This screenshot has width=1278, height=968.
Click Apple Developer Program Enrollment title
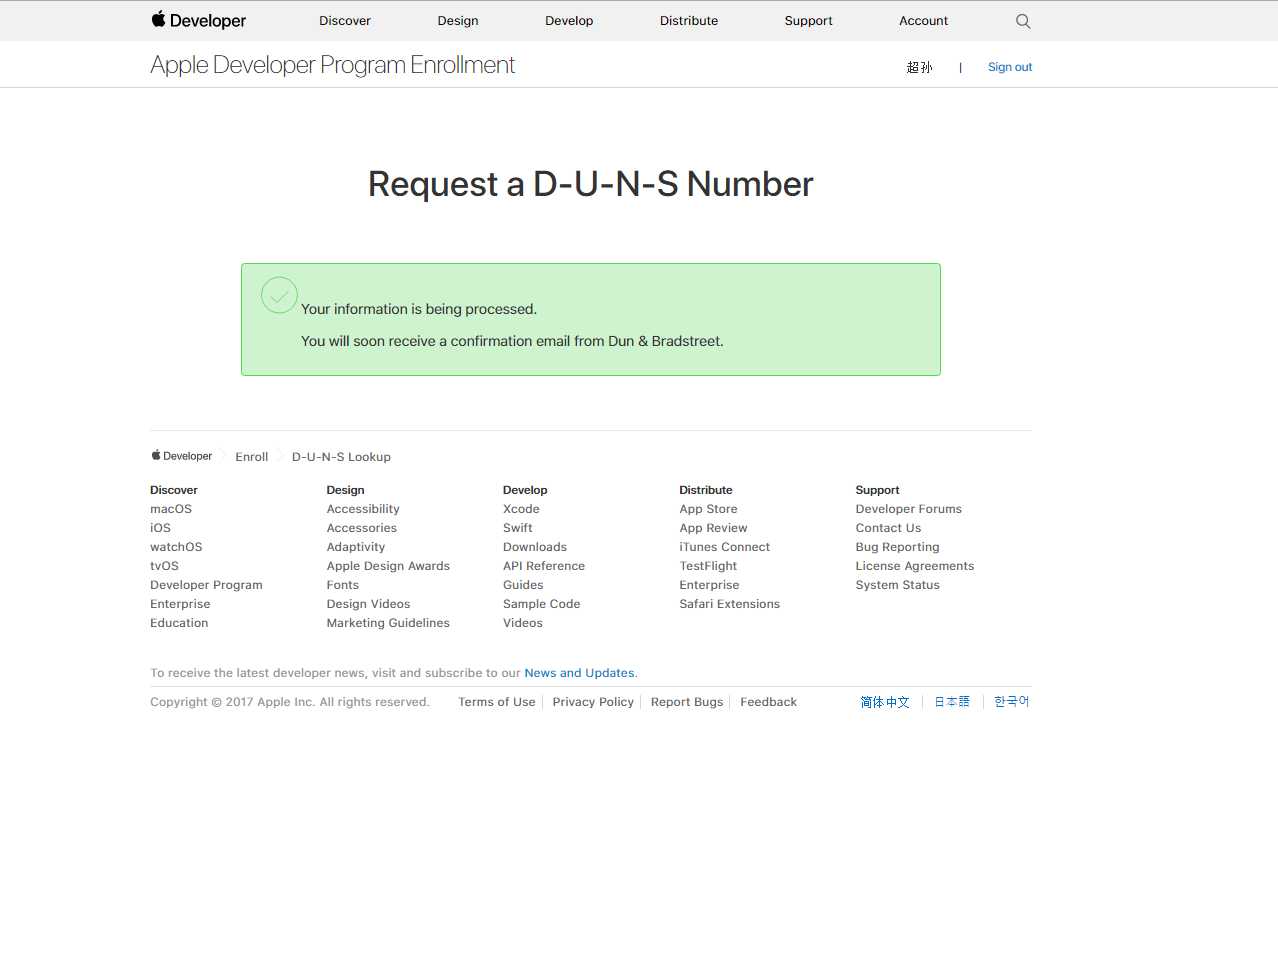point(332,65)
